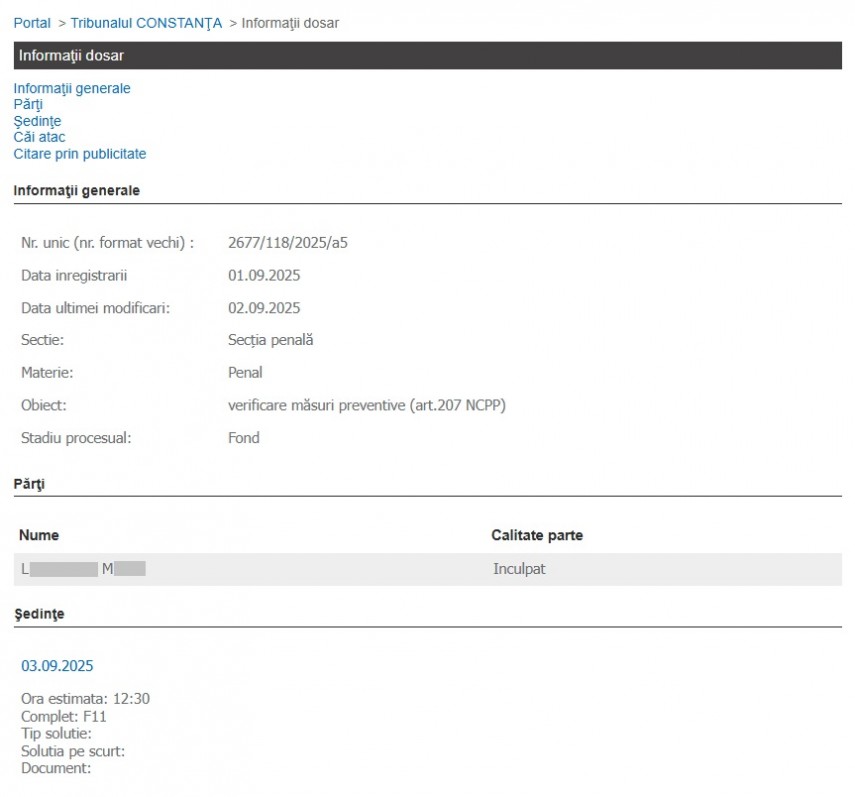The image size is (855, 797).
Task: Click the Complet: F11 line
Action: coord(64,716)
